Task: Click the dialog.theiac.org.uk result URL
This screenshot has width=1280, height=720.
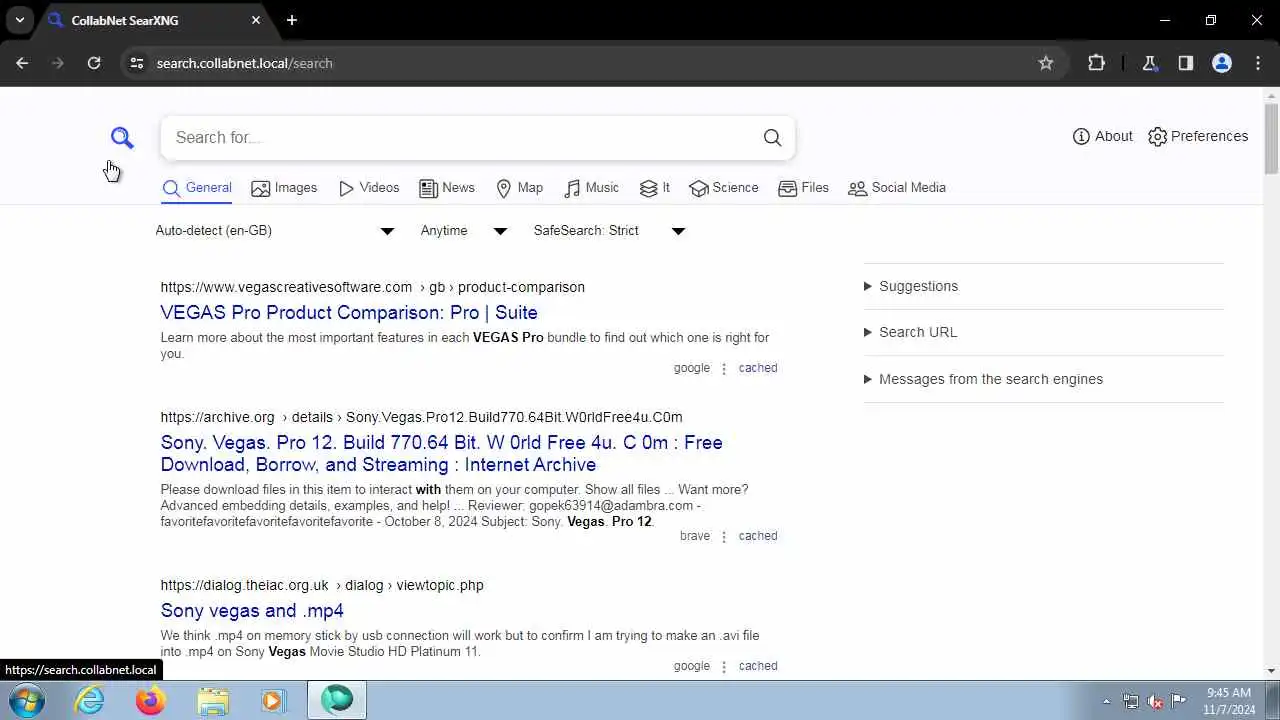Action: tap(322, 585)
